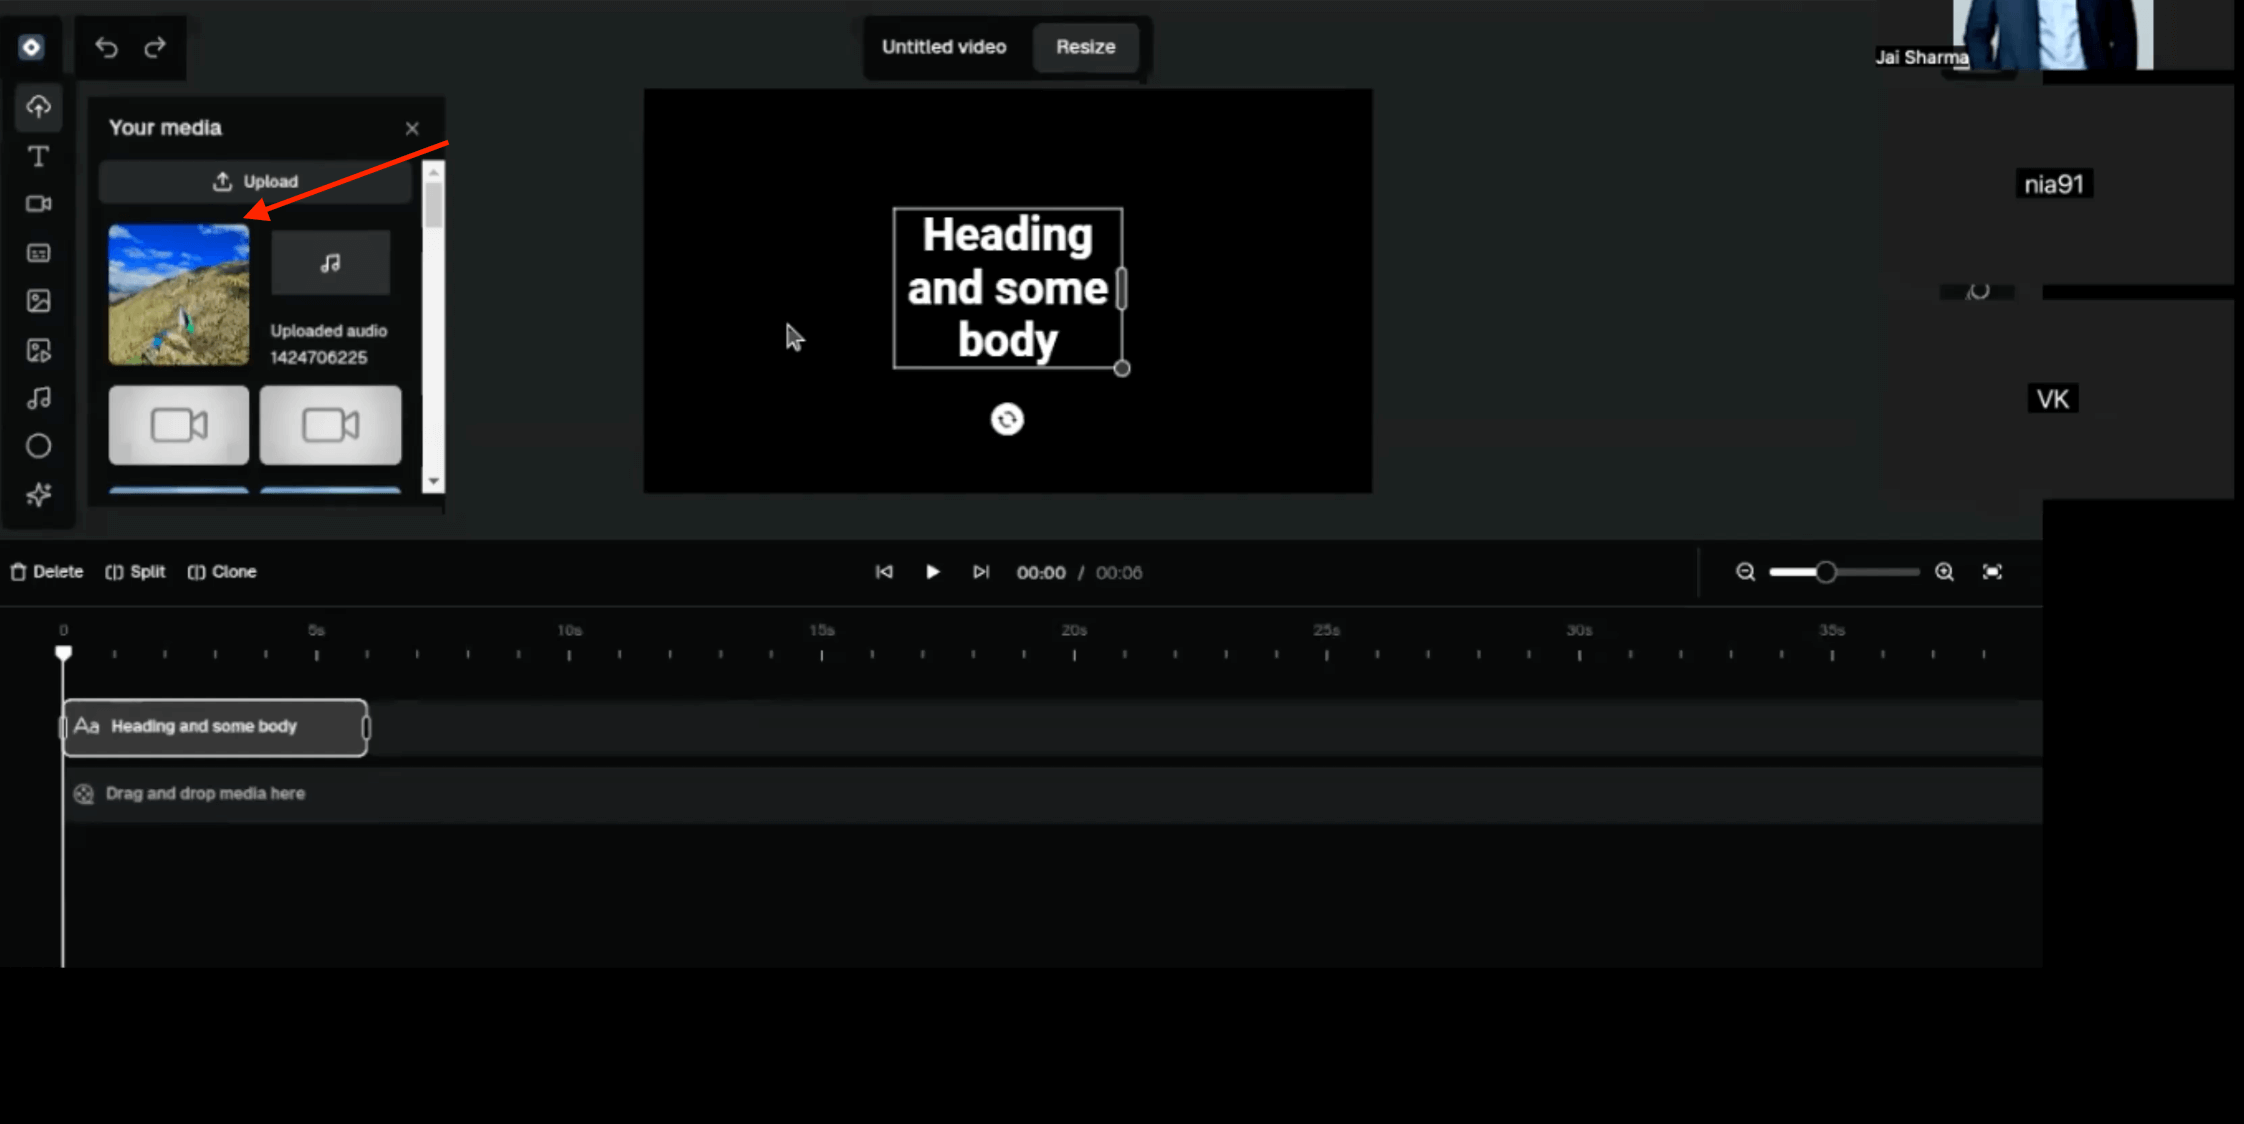Select the left video camera placeholder thumbnail
2244x1124 pixels.
(179, 425)
